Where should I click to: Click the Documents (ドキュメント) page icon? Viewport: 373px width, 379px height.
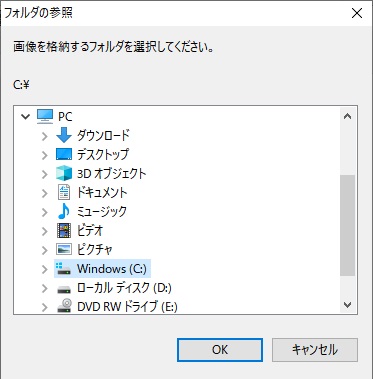coord(64,192)
